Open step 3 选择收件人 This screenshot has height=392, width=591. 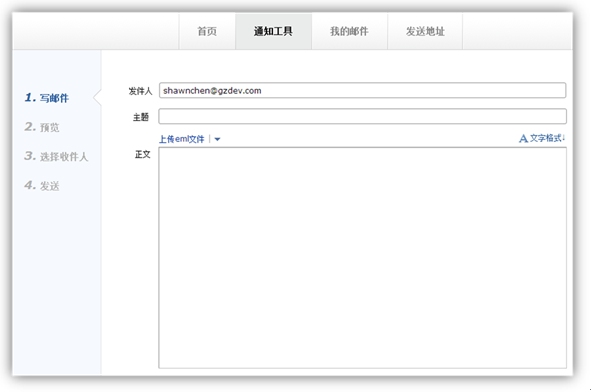tap(56, 156)
